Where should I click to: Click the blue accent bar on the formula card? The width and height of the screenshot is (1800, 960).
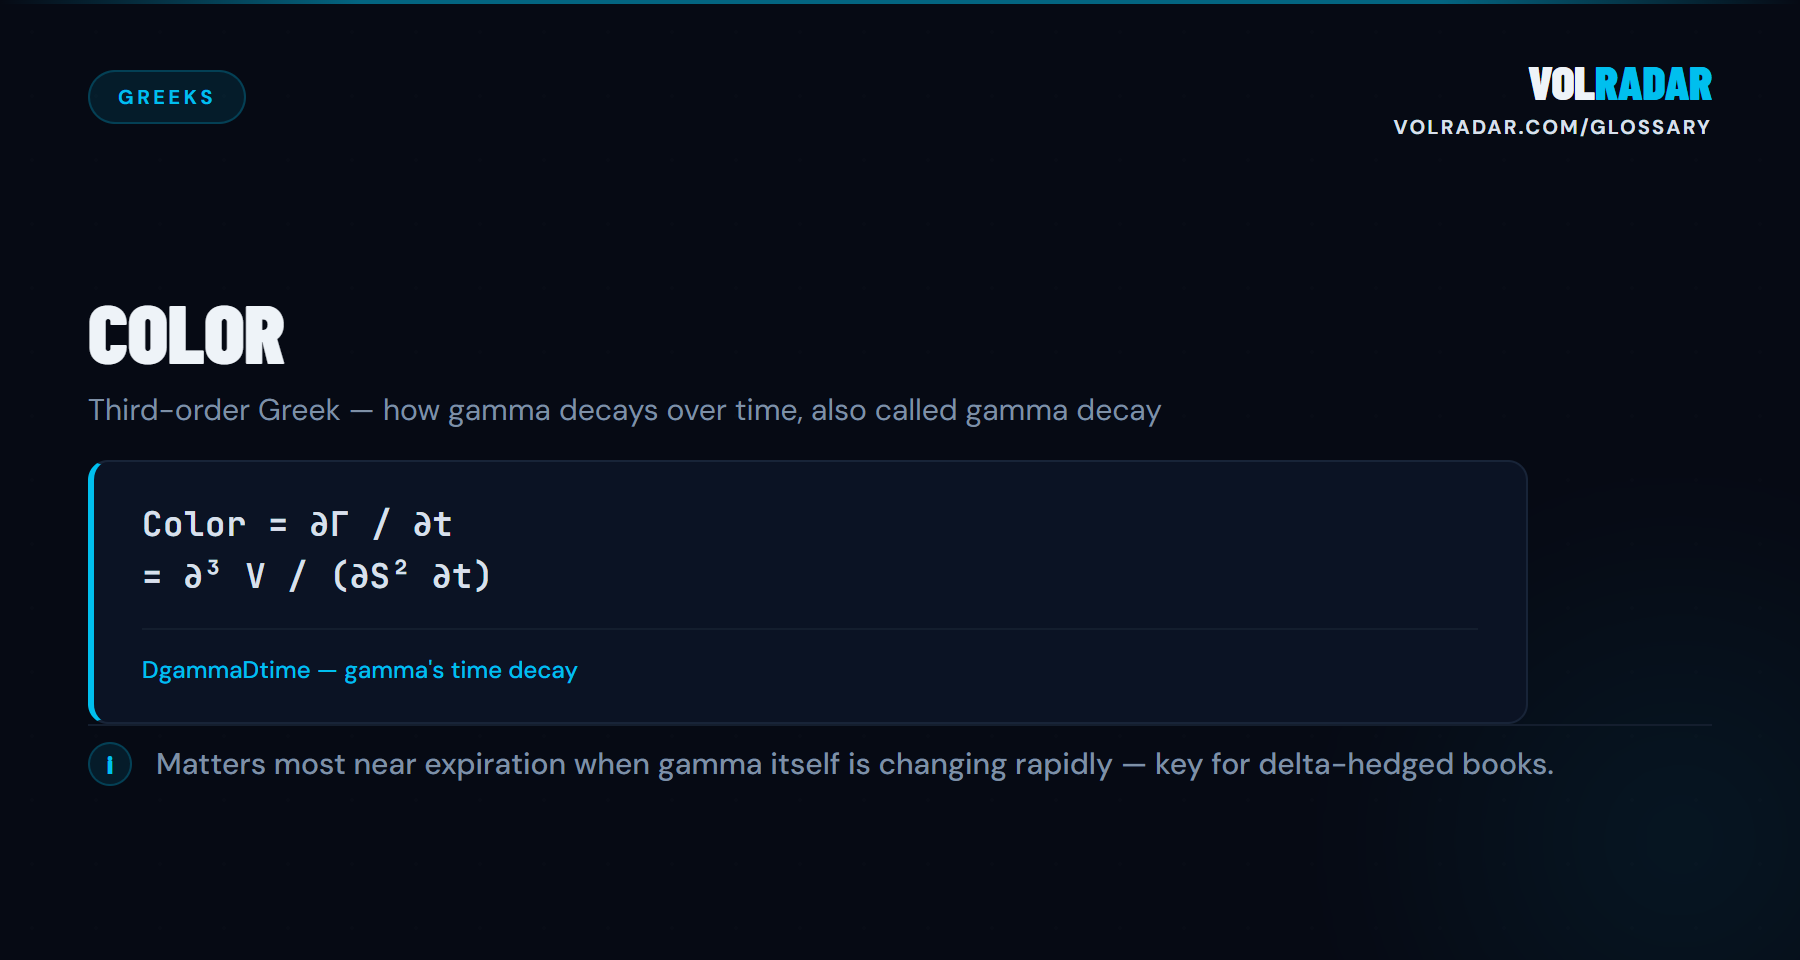pyautogui.click(x=93, y=592)
